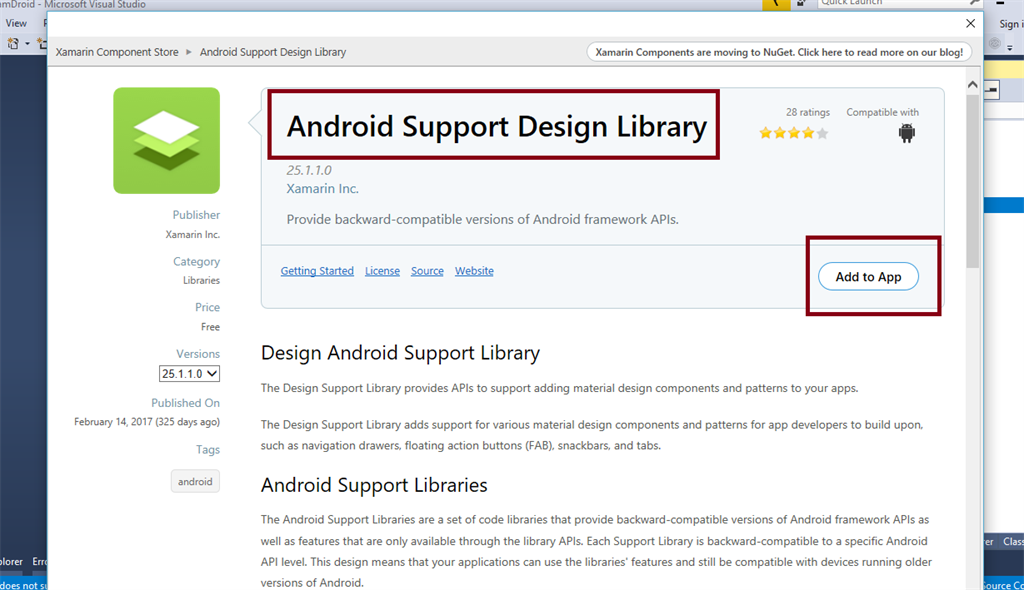Click the Free price text
1024x590 pixels.
210,327
